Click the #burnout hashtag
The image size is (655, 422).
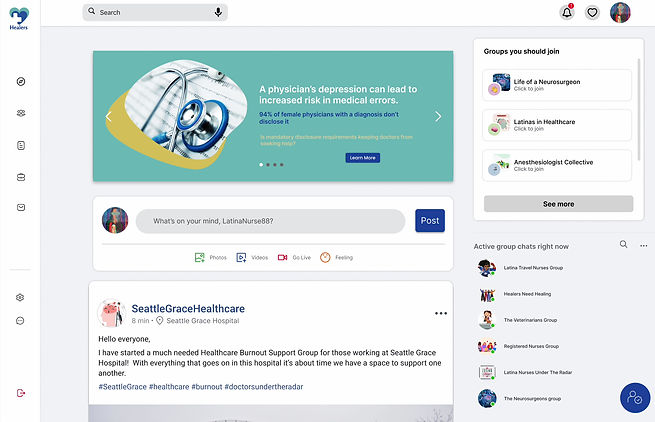(207, 387)
